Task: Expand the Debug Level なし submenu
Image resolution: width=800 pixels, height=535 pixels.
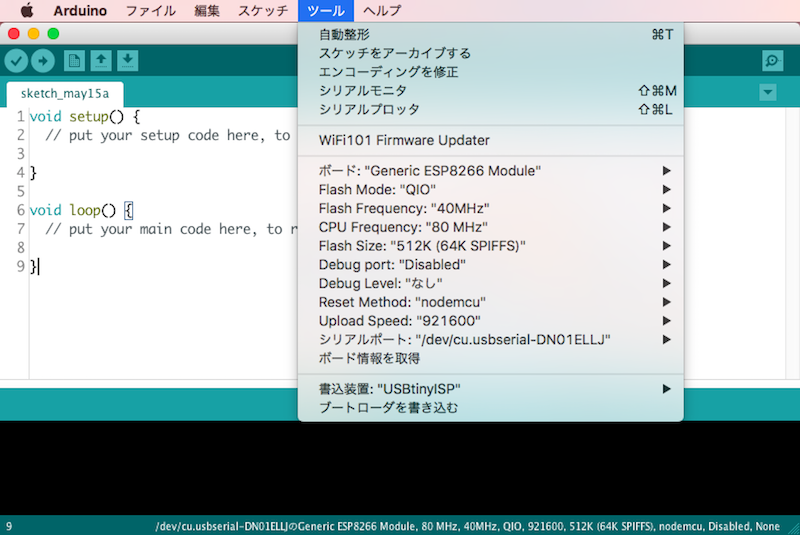Action: [x=490, y=284]
